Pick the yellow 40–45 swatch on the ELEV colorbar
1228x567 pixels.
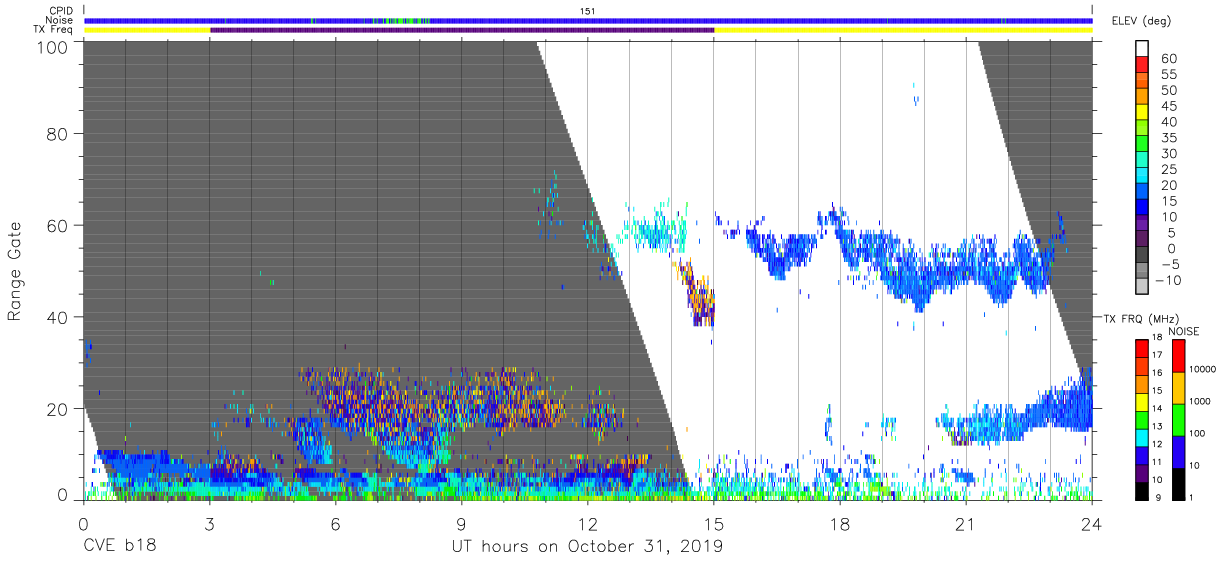coord(1144,114)
